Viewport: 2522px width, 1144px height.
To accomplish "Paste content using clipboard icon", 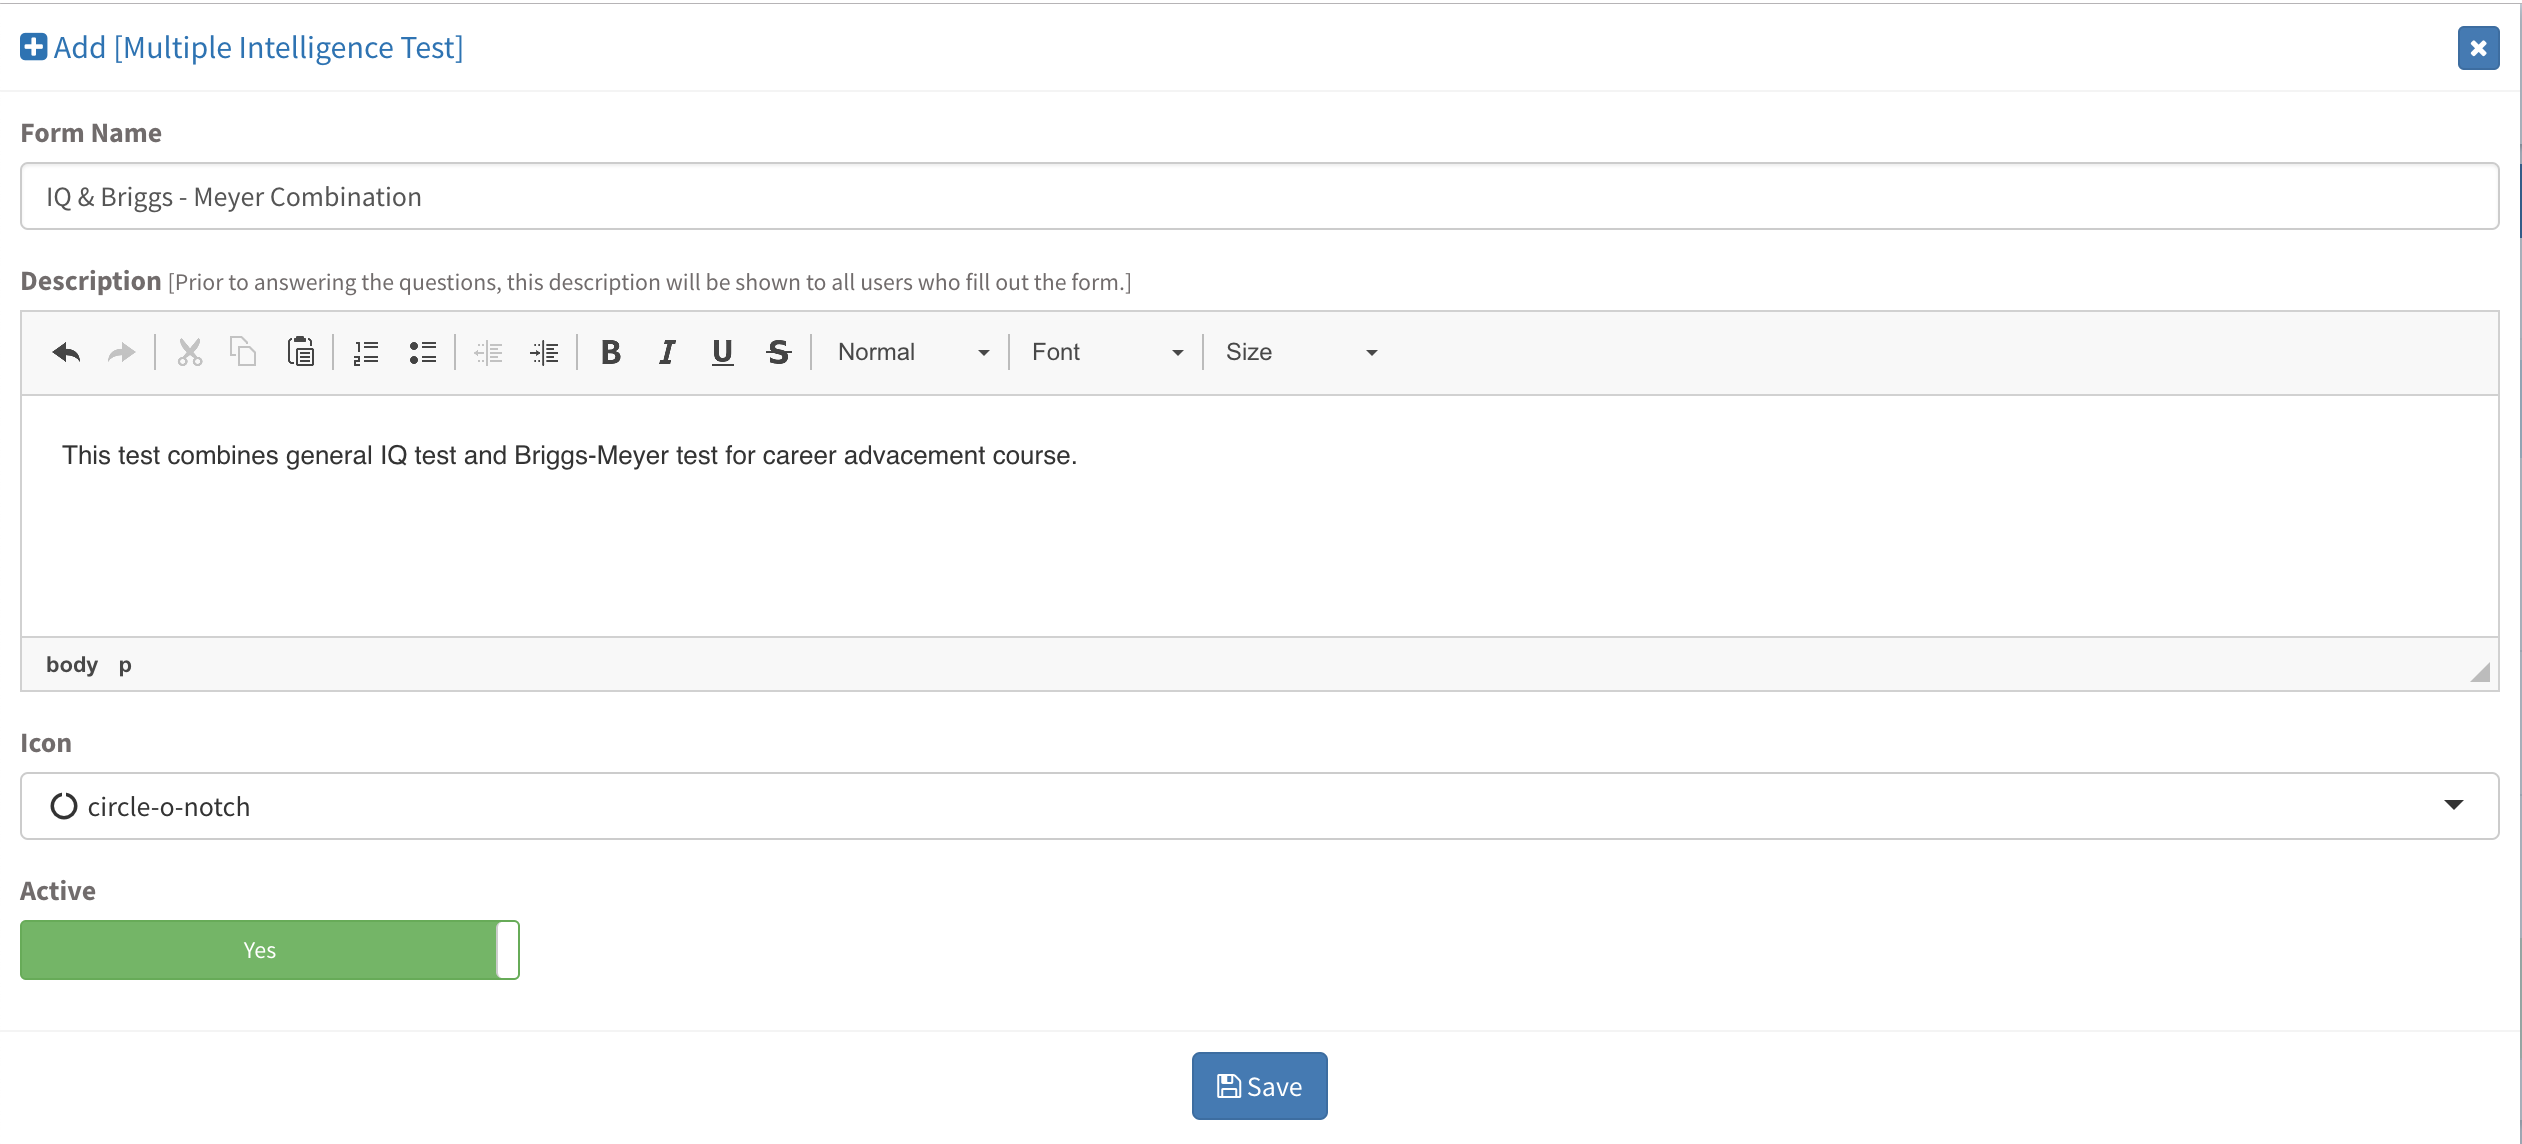I will coord(301,352).
